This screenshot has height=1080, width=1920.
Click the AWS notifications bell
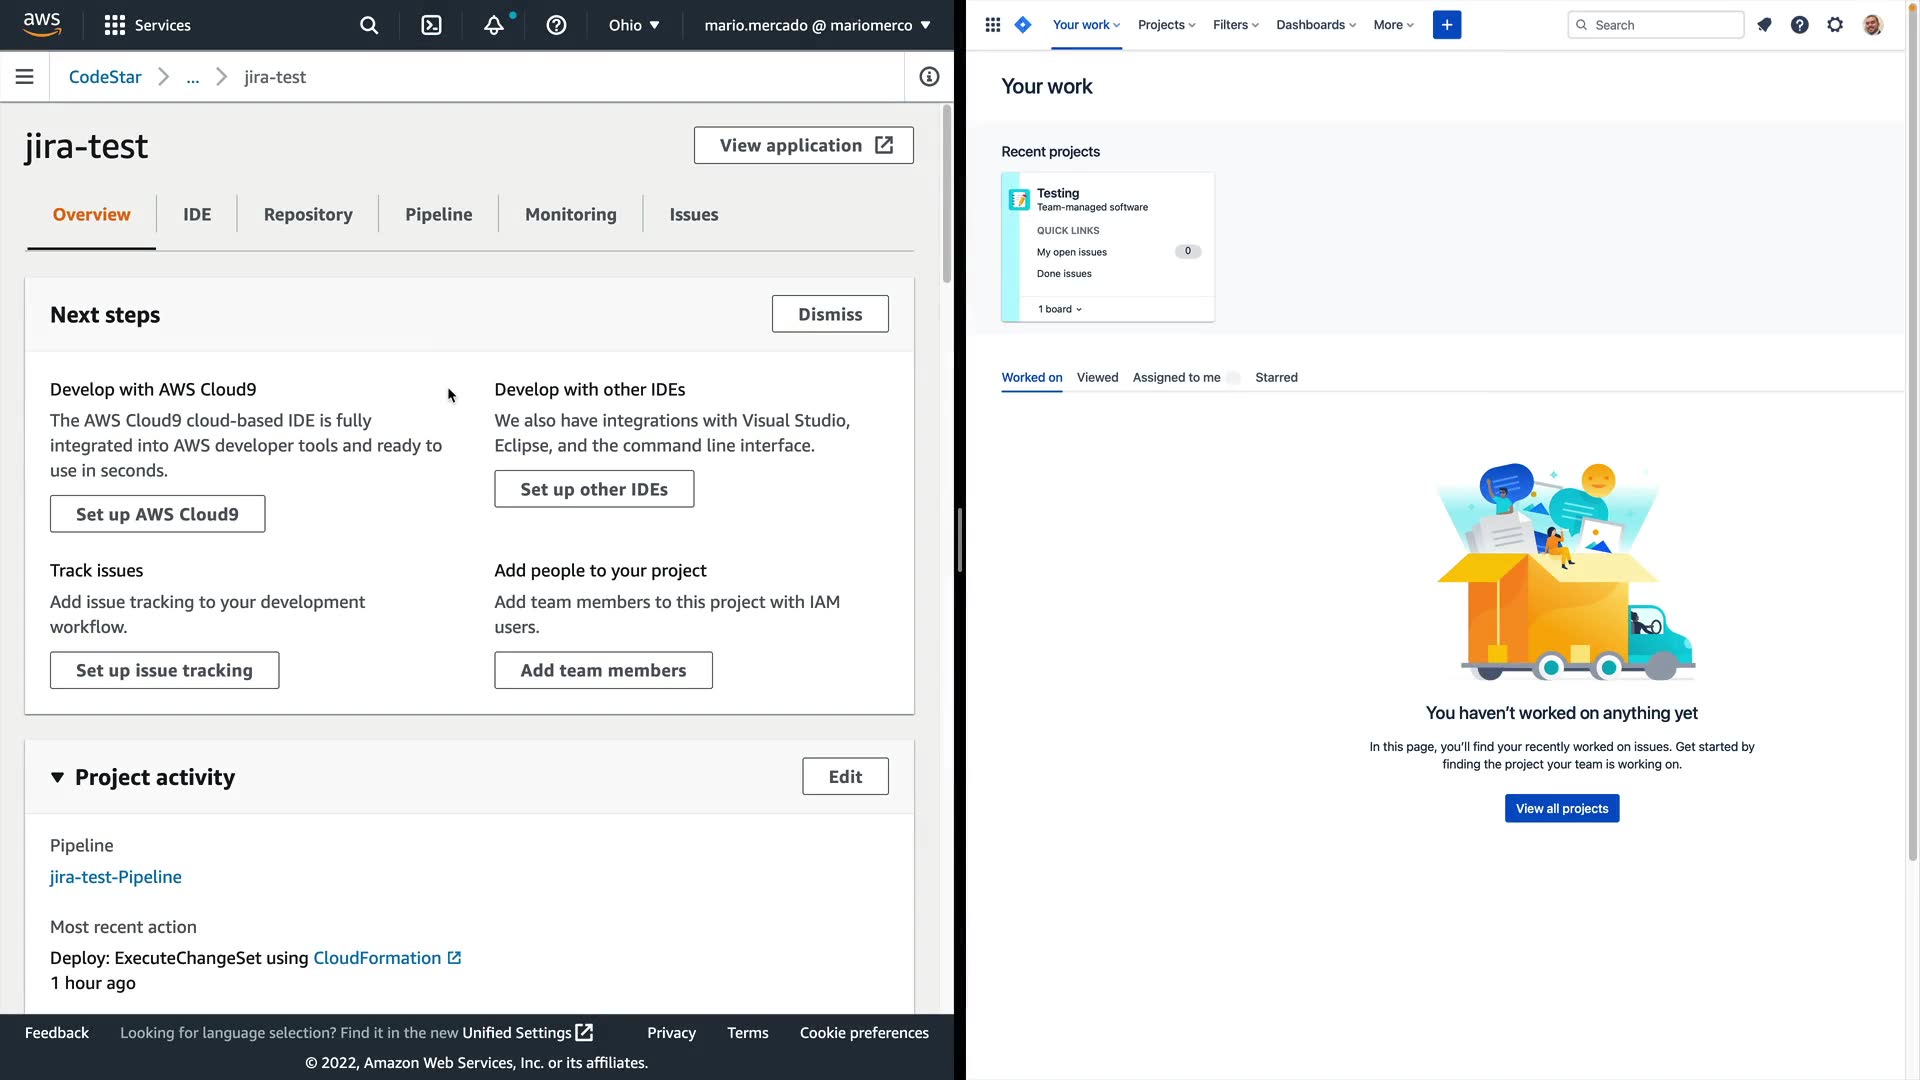coord(494,25)
